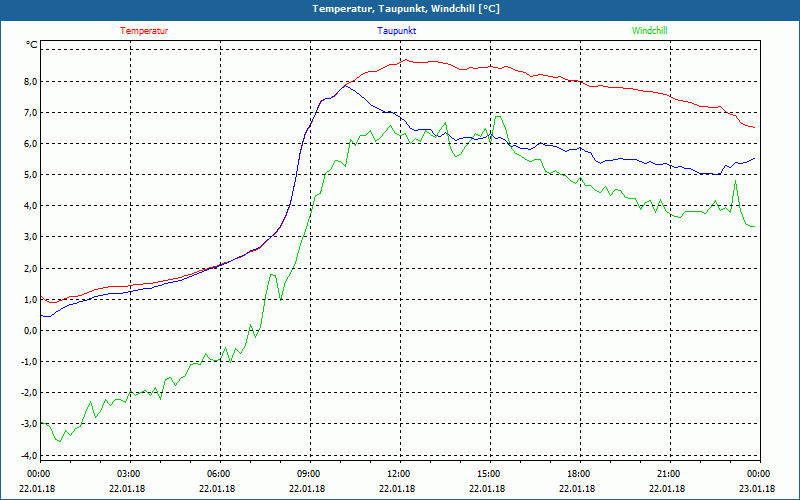
Task: Click the '2,0' y-axis value
Action: click(31, 268)
